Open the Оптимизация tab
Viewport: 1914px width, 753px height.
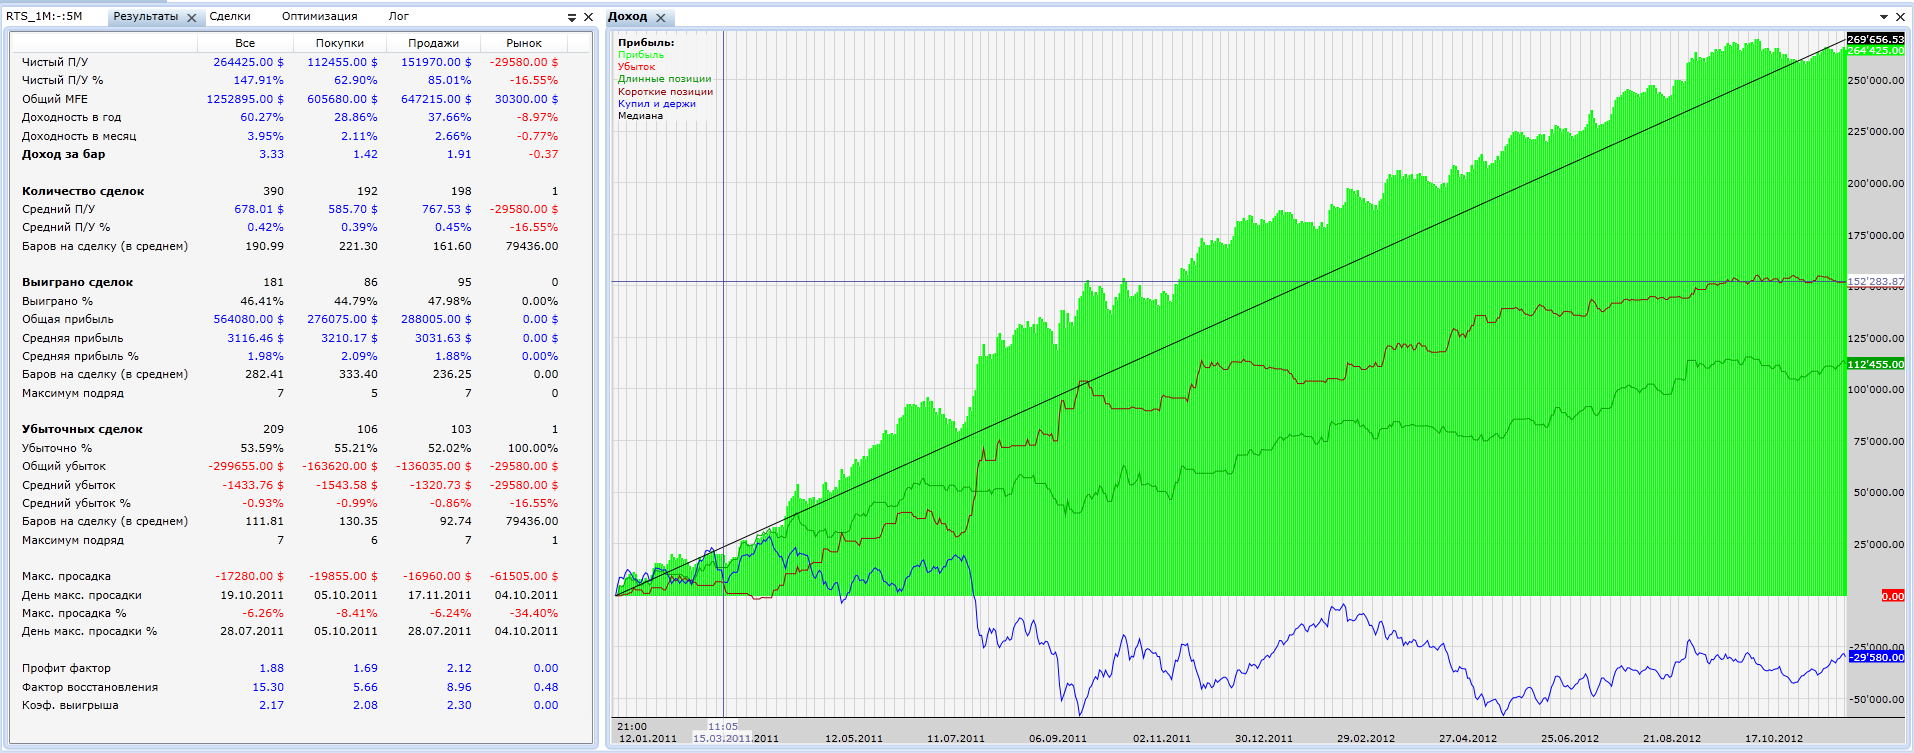point(319,16)
